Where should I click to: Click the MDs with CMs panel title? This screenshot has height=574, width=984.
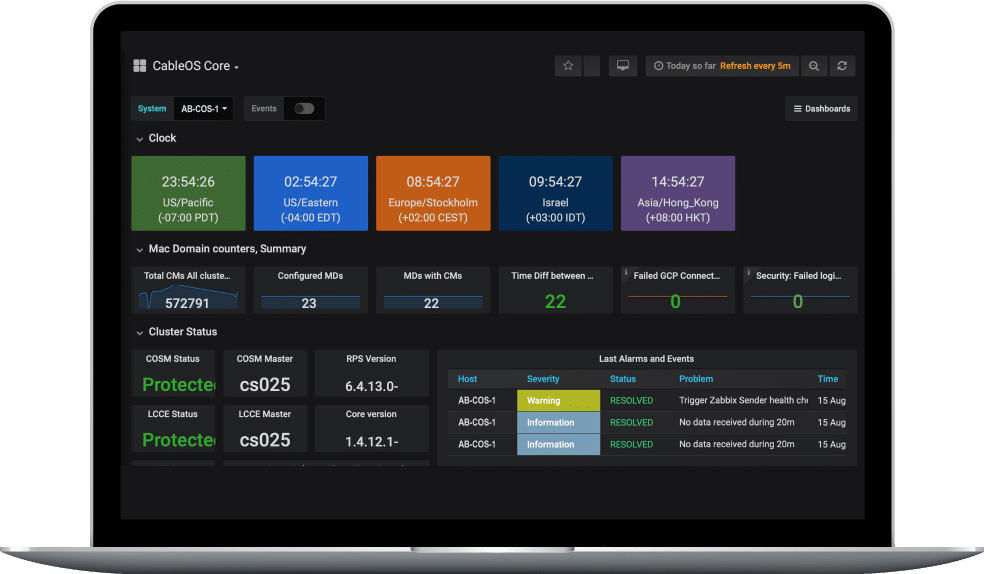[433, 276]
